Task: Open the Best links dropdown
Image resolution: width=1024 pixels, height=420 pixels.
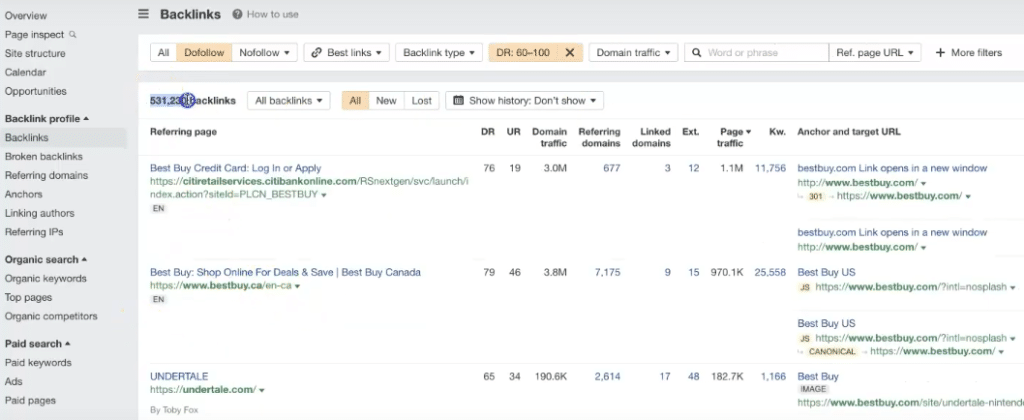Action: pos(347,53)
